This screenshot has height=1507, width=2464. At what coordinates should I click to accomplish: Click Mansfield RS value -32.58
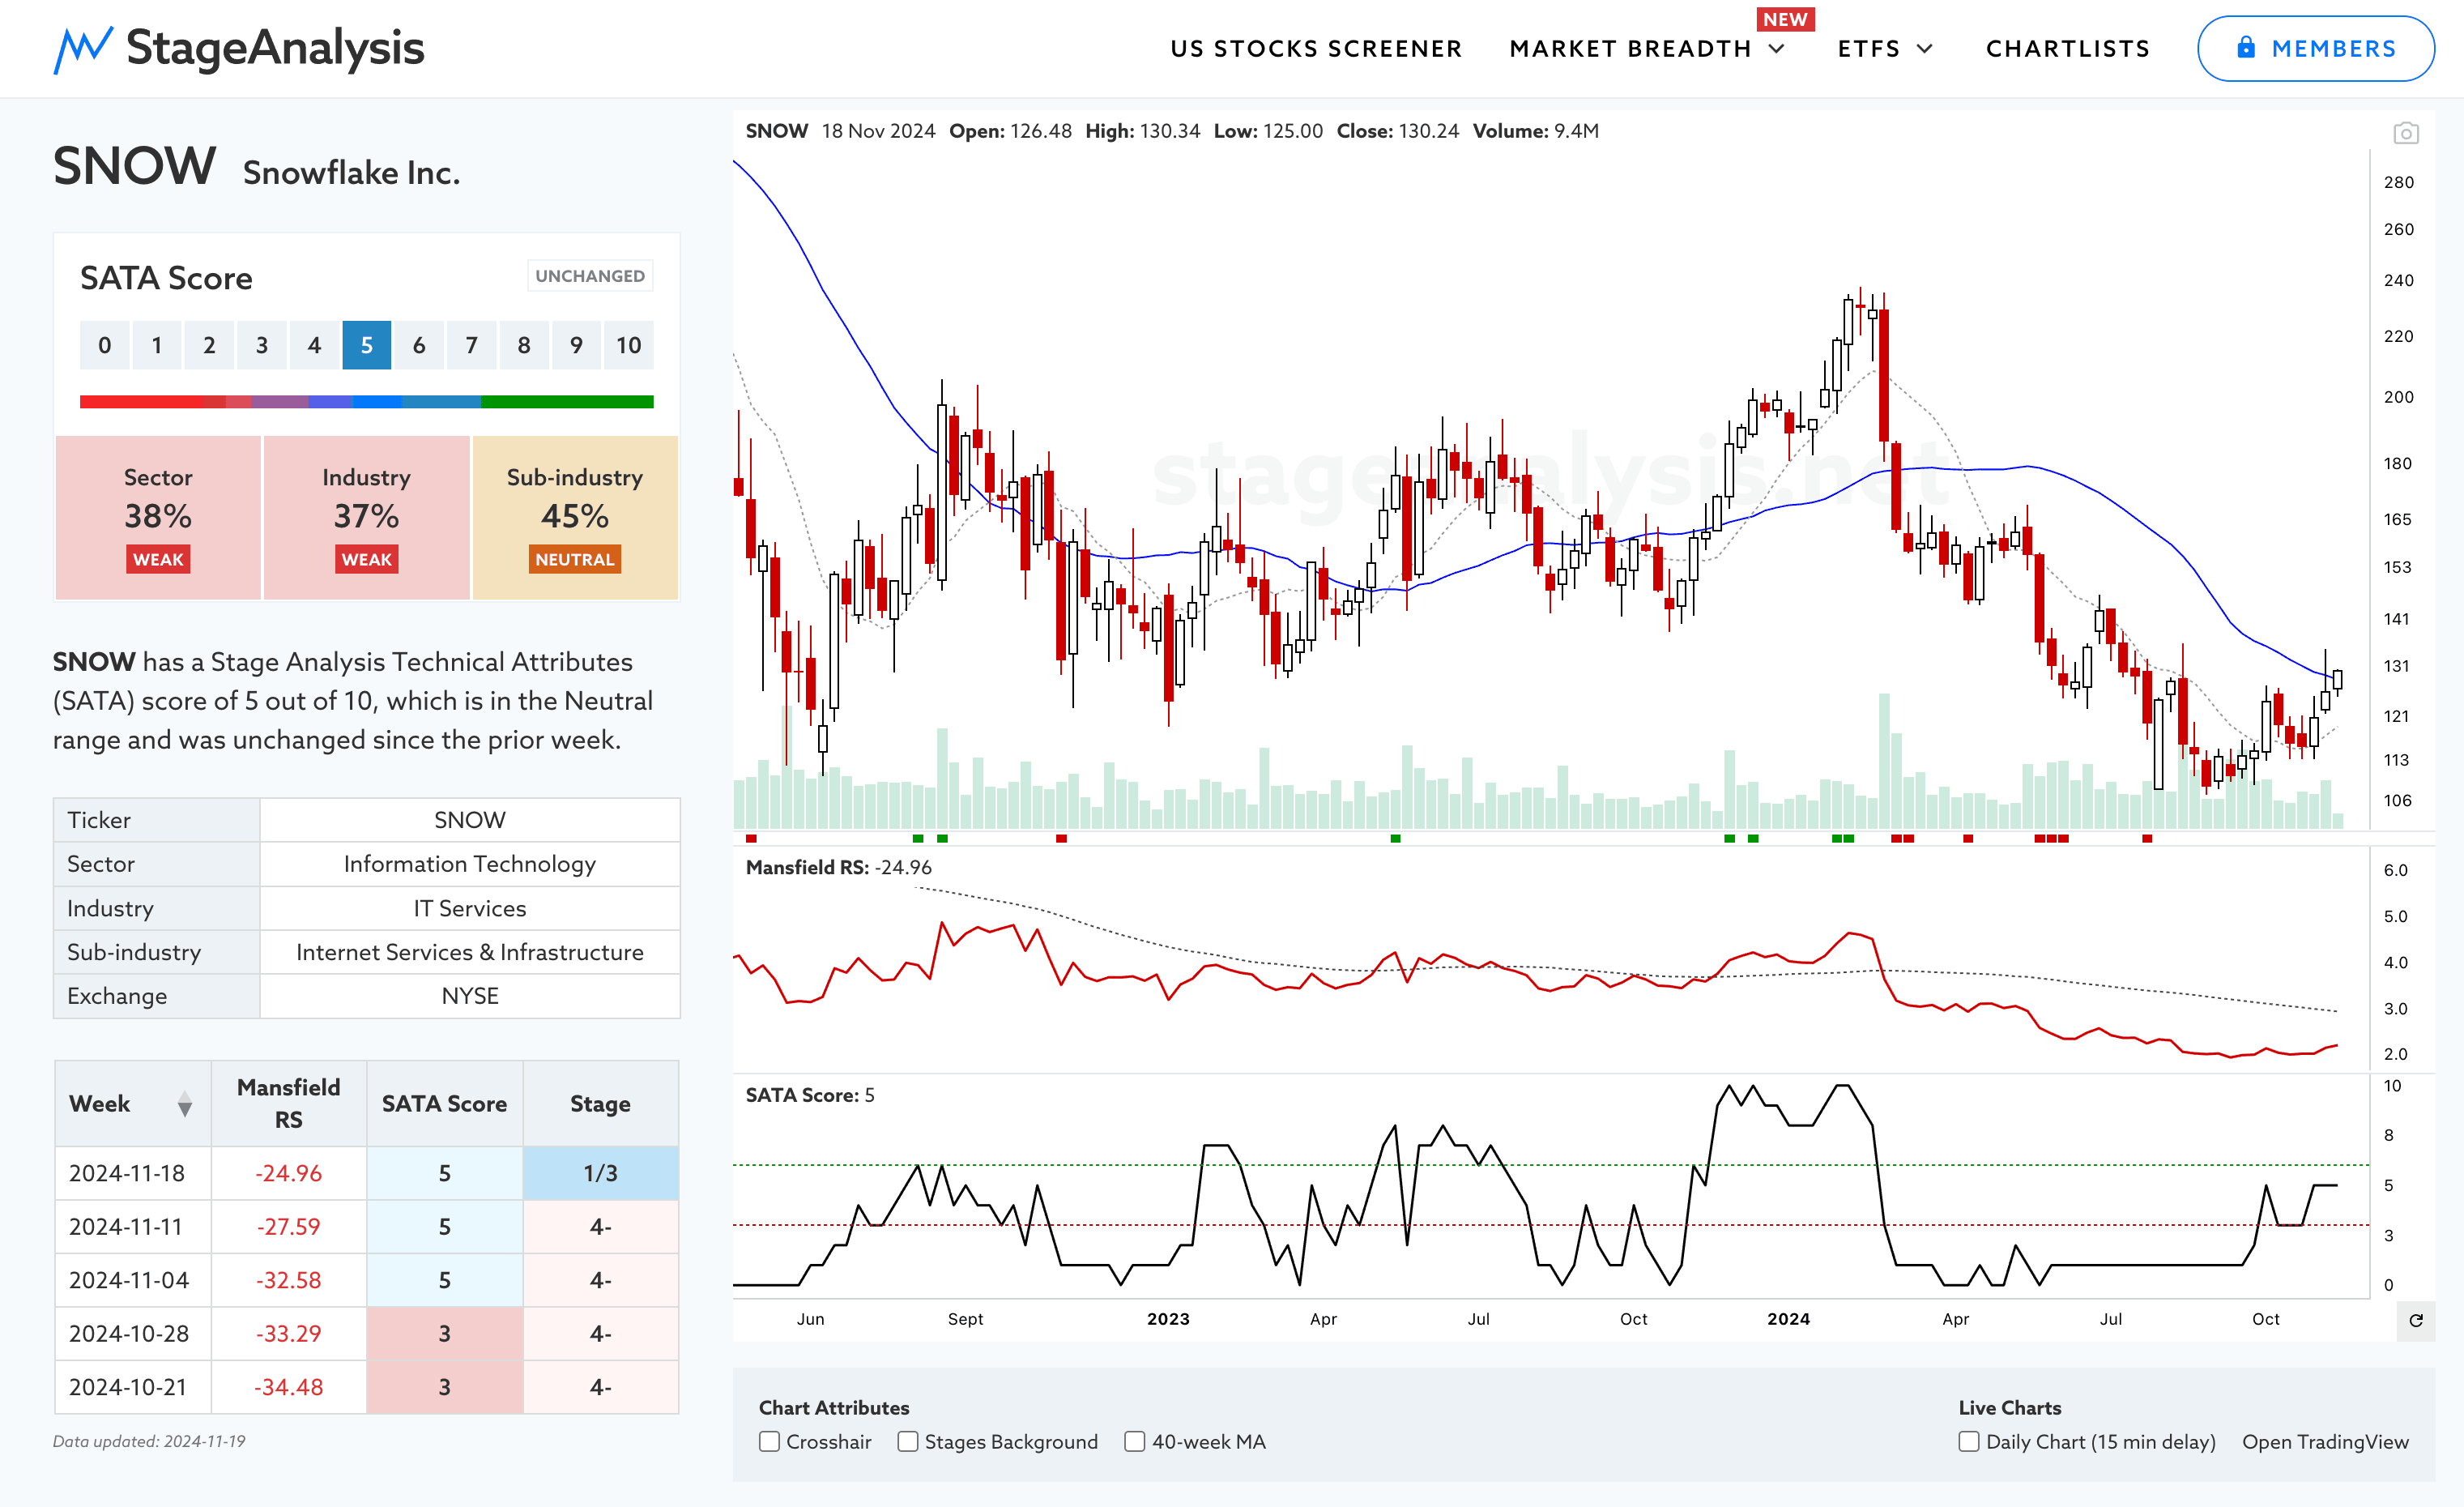pyautogui.click(x=288, y=1280)
